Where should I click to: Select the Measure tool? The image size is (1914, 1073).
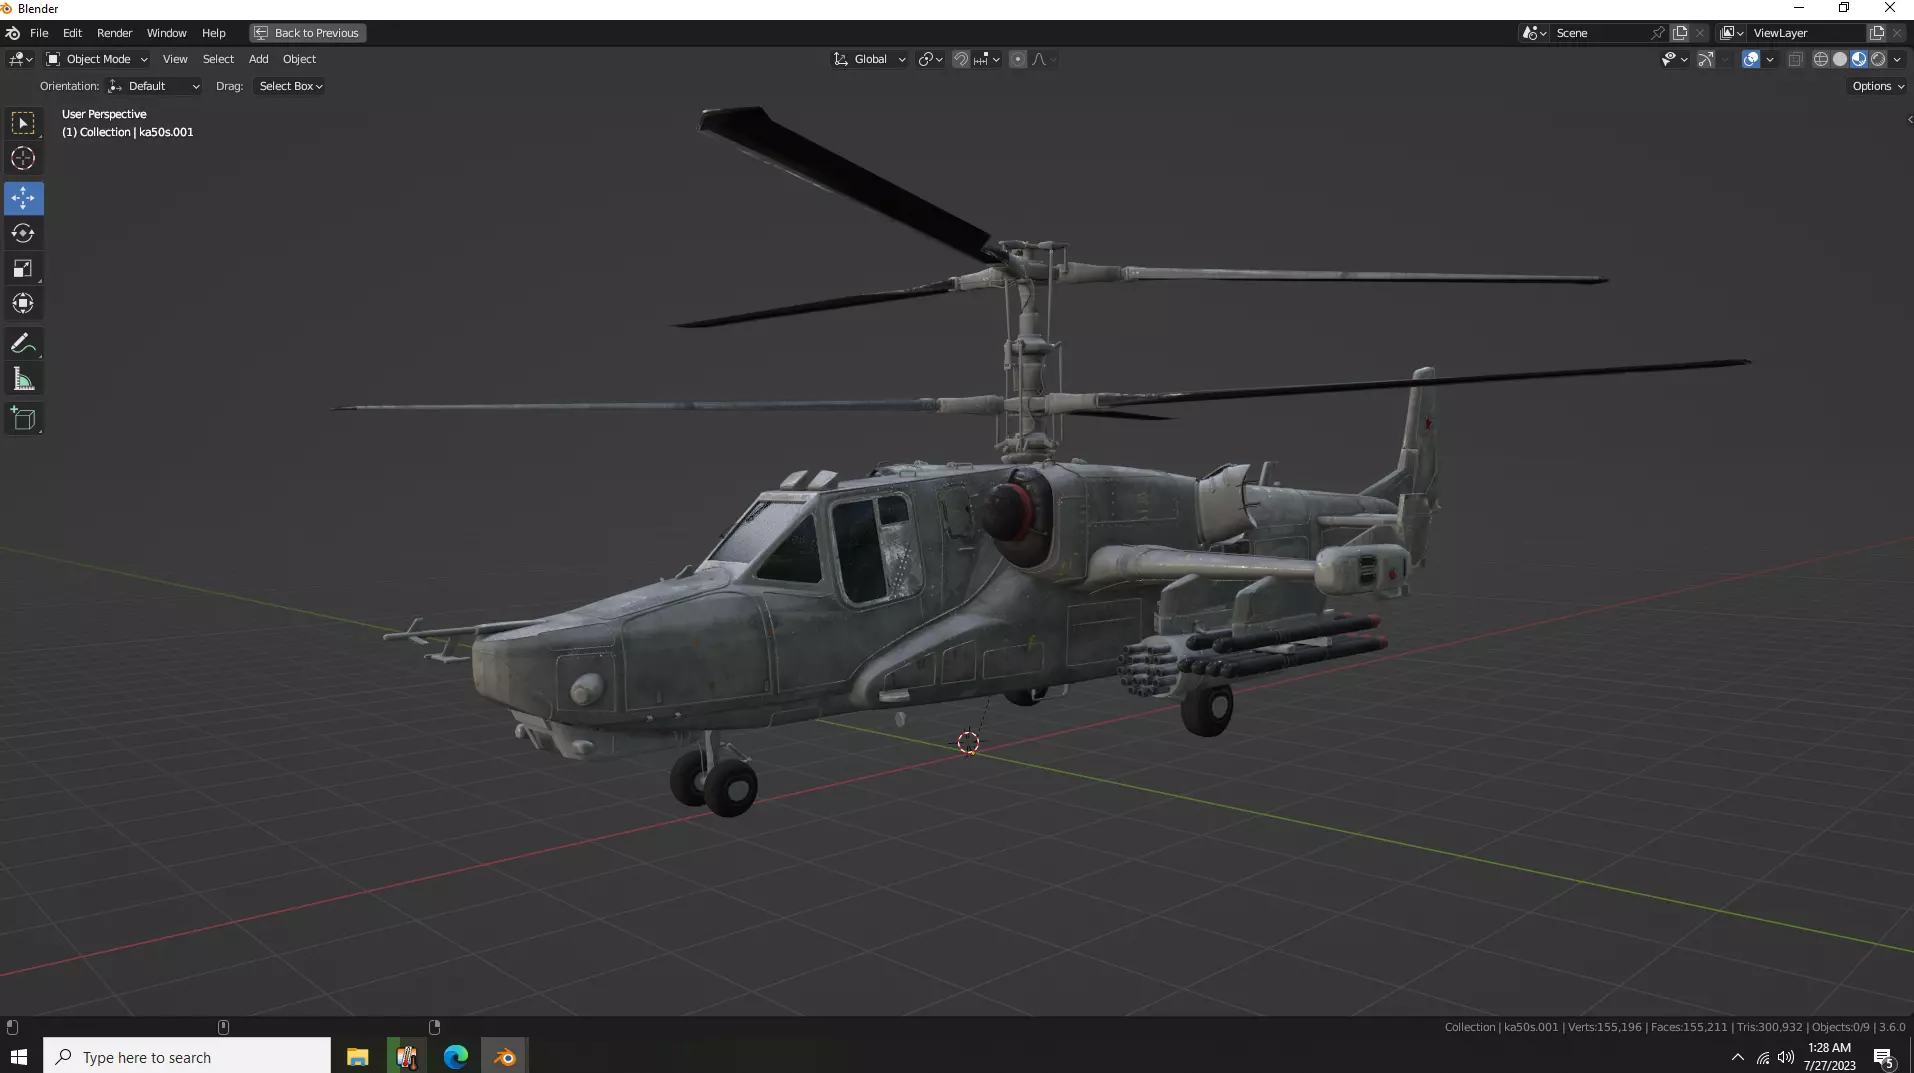(x=23, y=379)
